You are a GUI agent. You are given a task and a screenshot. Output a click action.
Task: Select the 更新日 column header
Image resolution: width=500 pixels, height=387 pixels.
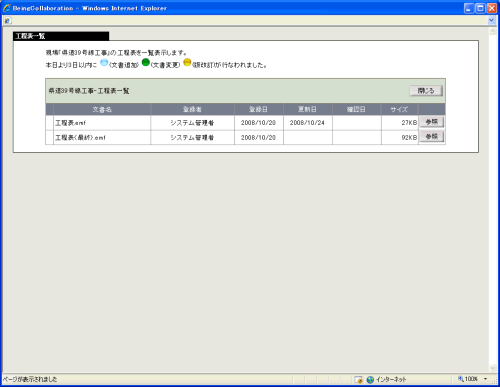point(307,109)
